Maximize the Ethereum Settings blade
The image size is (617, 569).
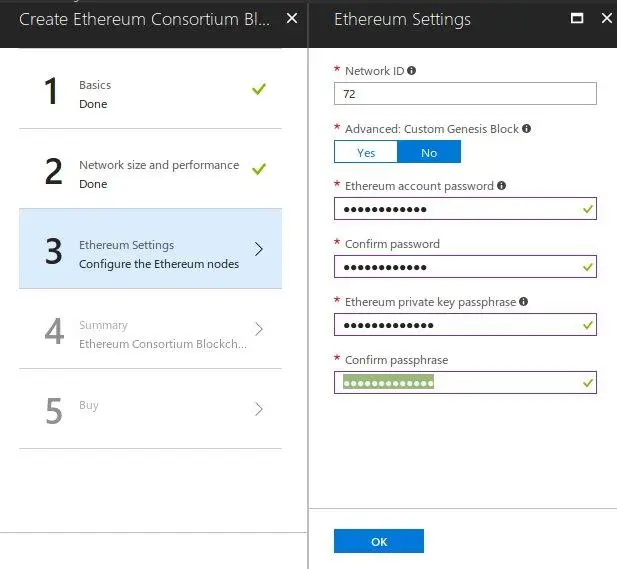click(576, 19)
